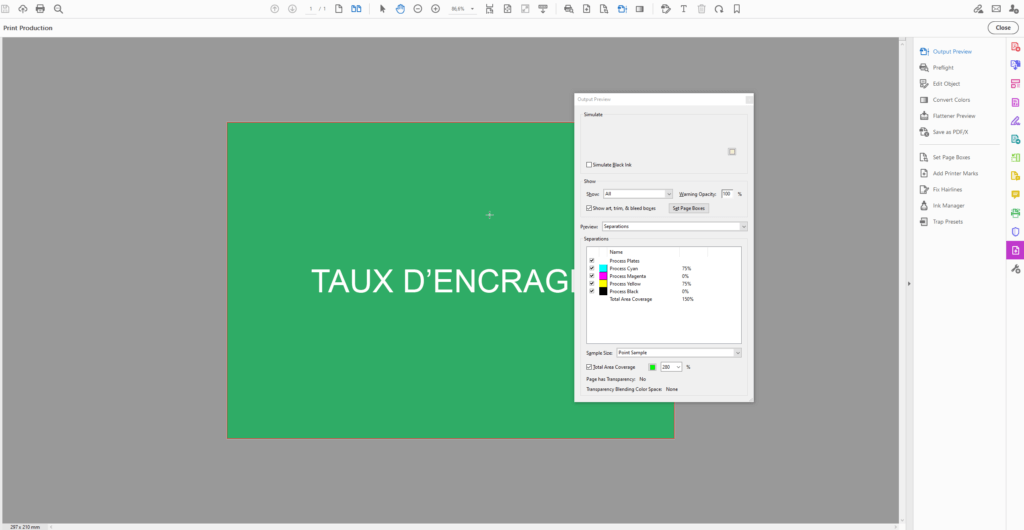Click the page number field

(311, 9)
